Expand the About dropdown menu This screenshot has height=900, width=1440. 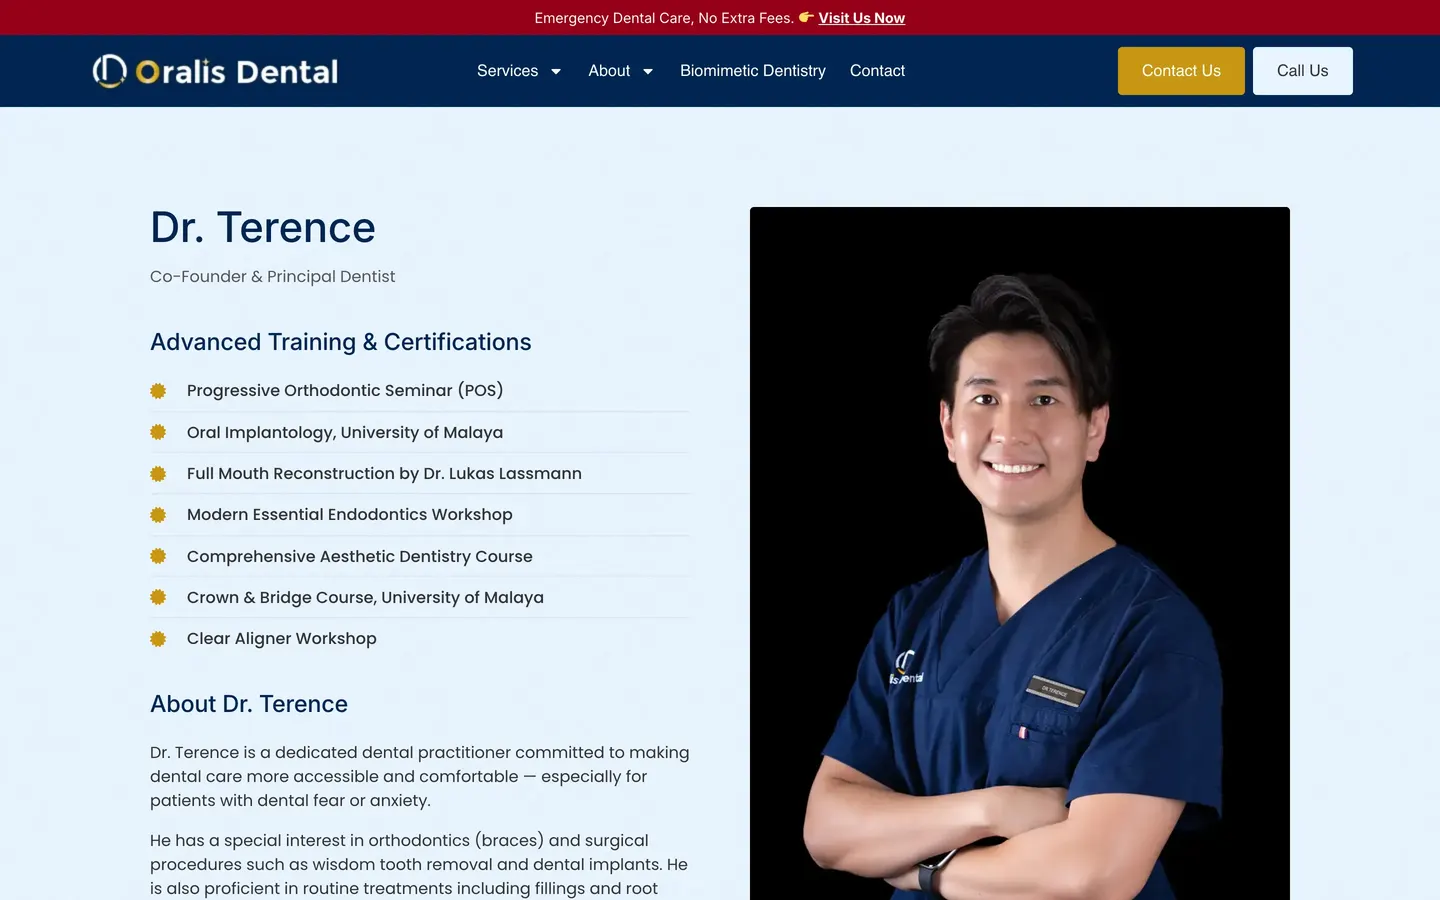[621, 71]
